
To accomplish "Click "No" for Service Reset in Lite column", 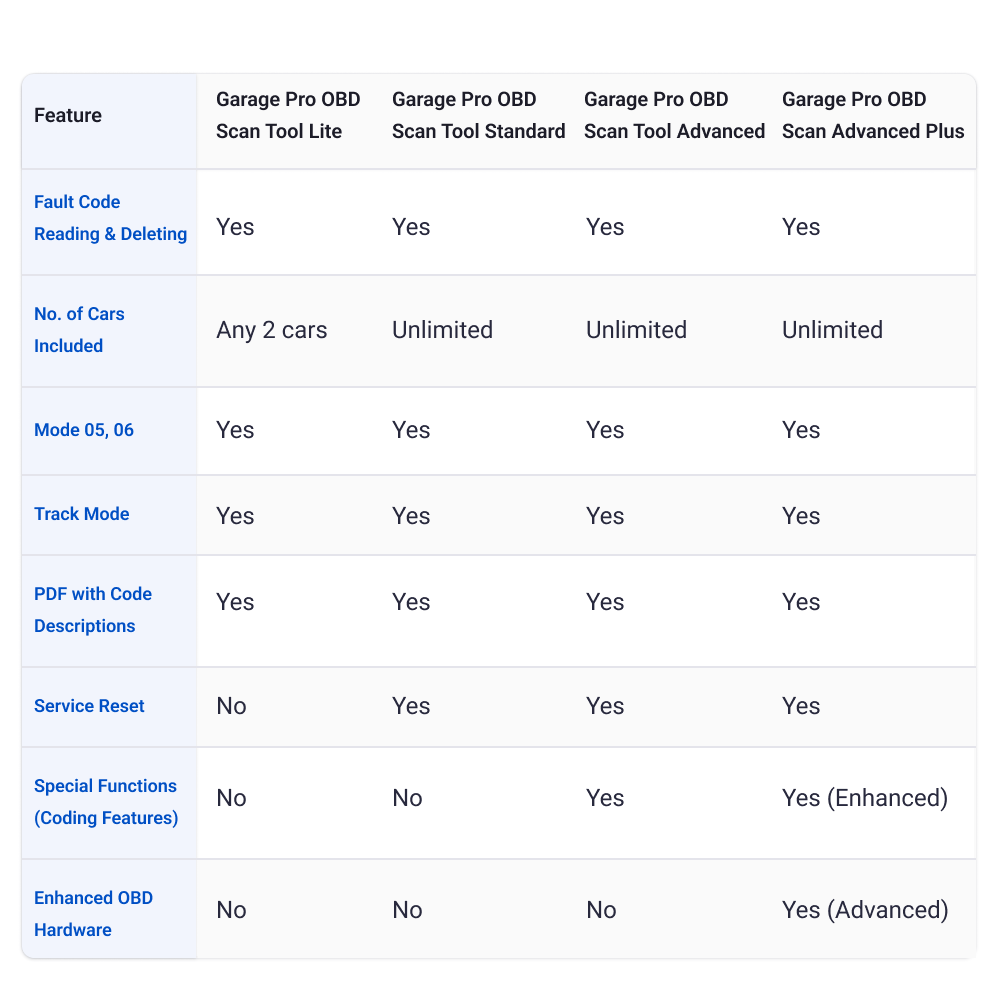I will pos(231,706).
